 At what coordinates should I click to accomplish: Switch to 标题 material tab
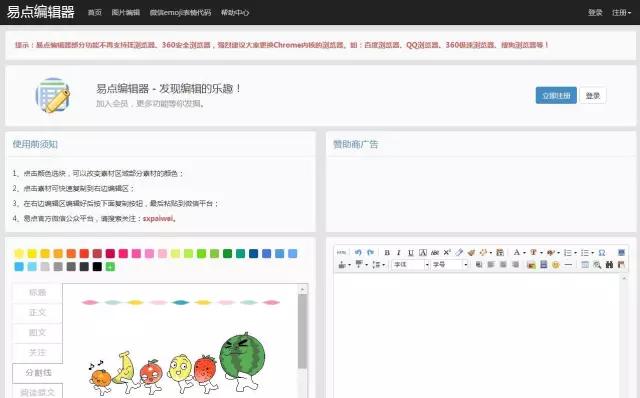click(38, 292)
